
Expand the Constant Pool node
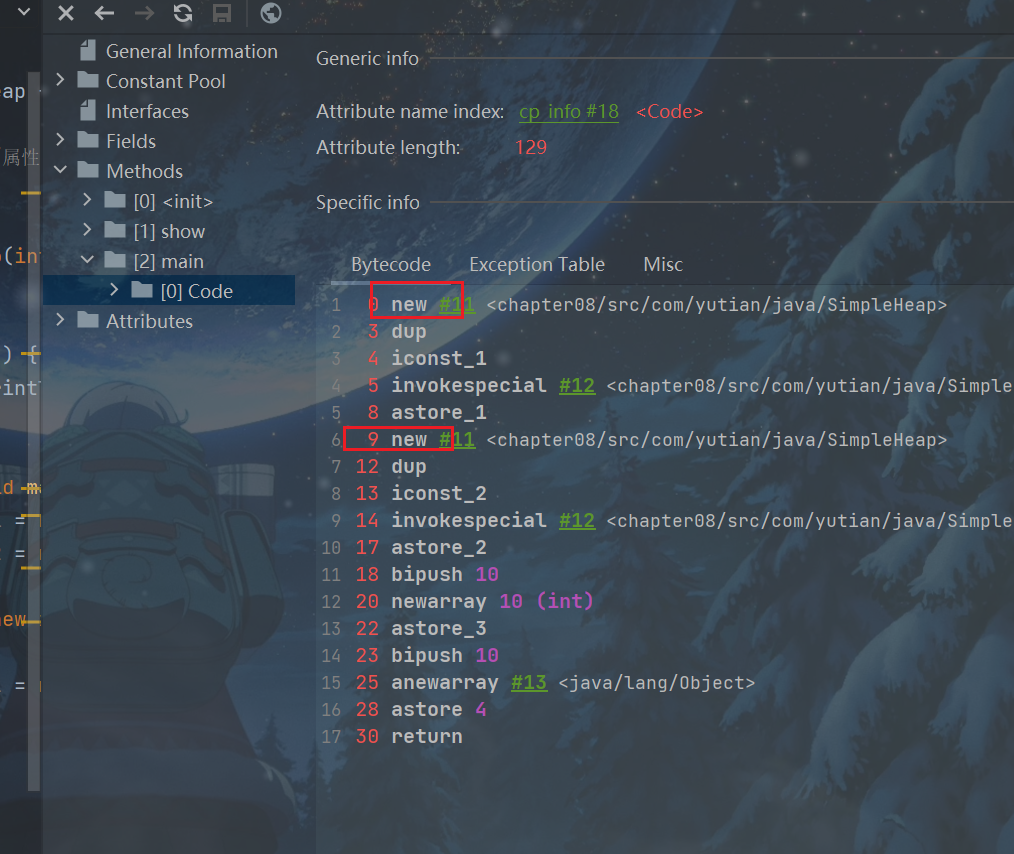(x=60, y=81)
